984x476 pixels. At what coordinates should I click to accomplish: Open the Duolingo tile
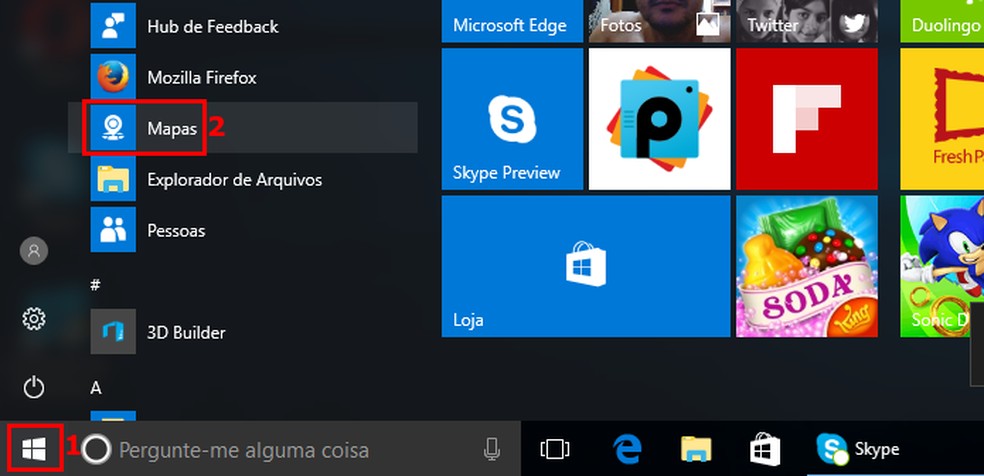coord(942,21)
